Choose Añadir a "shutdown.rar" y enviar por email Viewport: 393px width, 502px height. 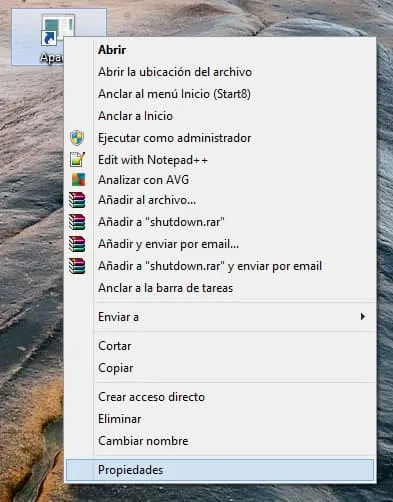[x=220, y=266]
